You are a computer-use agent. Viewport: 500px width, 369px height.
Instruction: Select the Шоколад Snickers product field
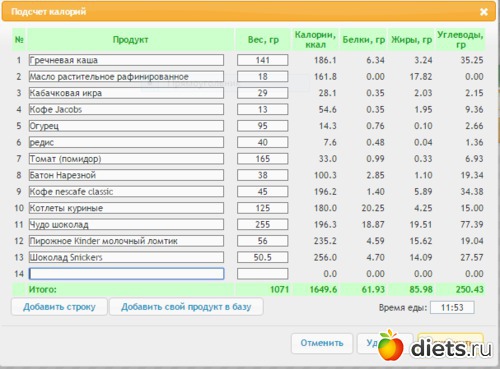(x=126, y=257)
